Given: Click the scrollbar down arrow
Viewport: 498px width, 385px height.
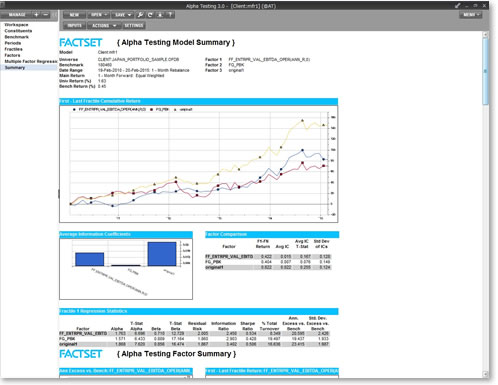Looking at the screenshot, I should tap(486, 374).
